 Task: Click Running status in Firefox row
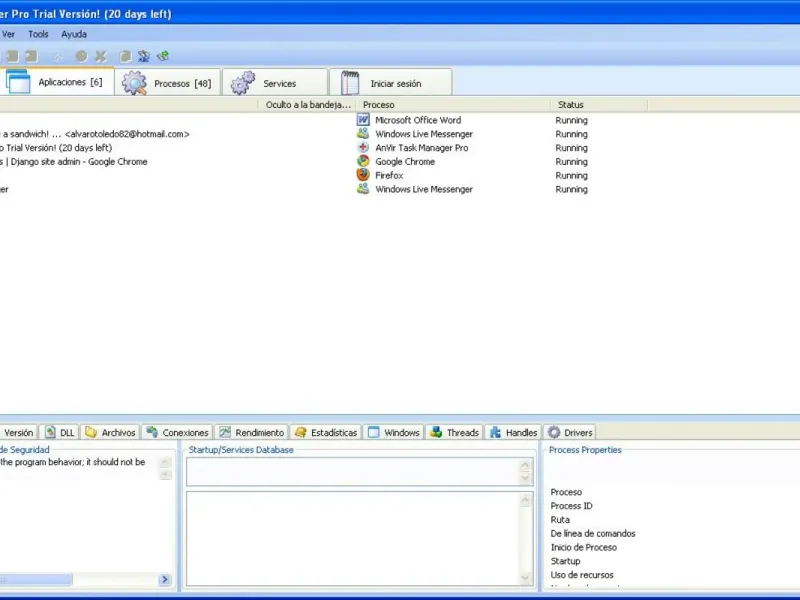point(571,175)
